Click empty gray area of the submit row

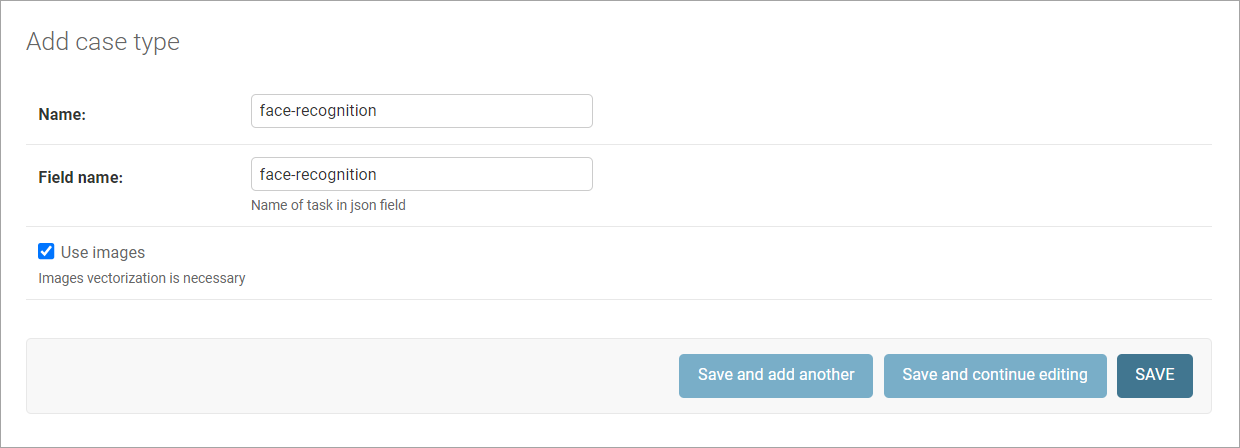pos(350,376)
